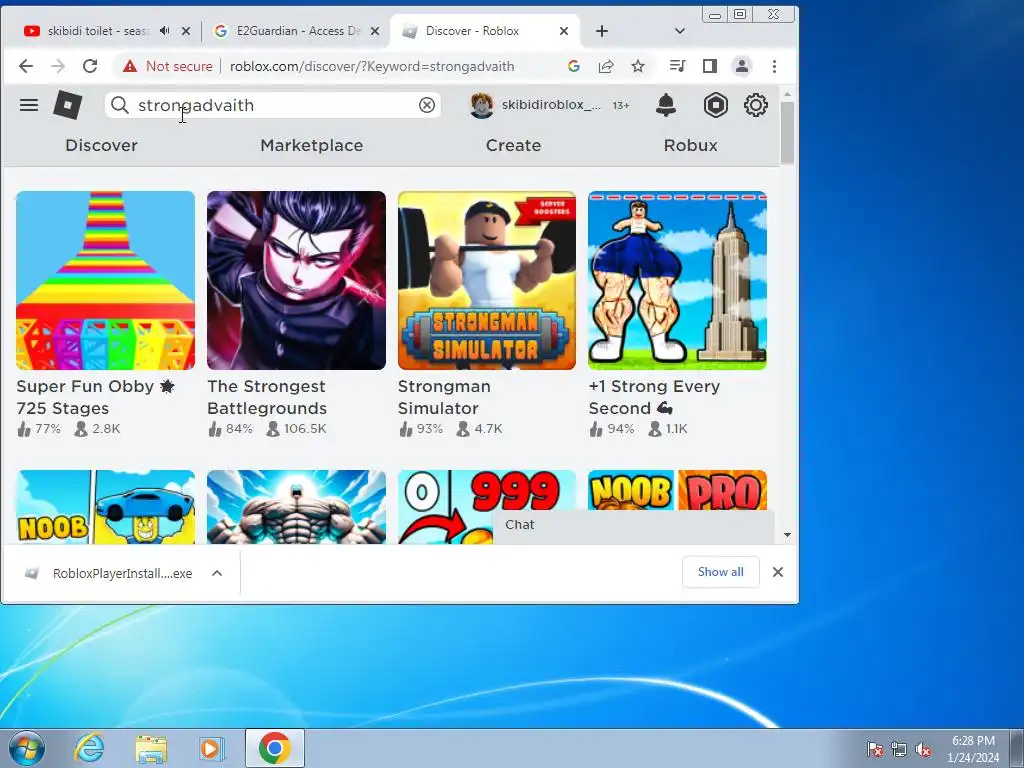Screen dimensions: 1024x768
Task: Bookmark this page with the star
Action: point(638,66)
